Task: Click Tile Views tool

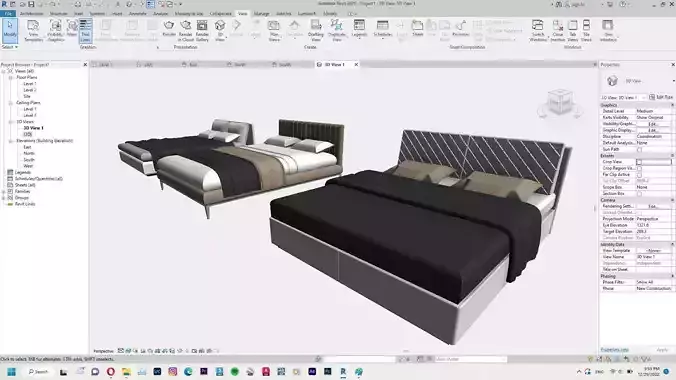Action: point(586,30)
